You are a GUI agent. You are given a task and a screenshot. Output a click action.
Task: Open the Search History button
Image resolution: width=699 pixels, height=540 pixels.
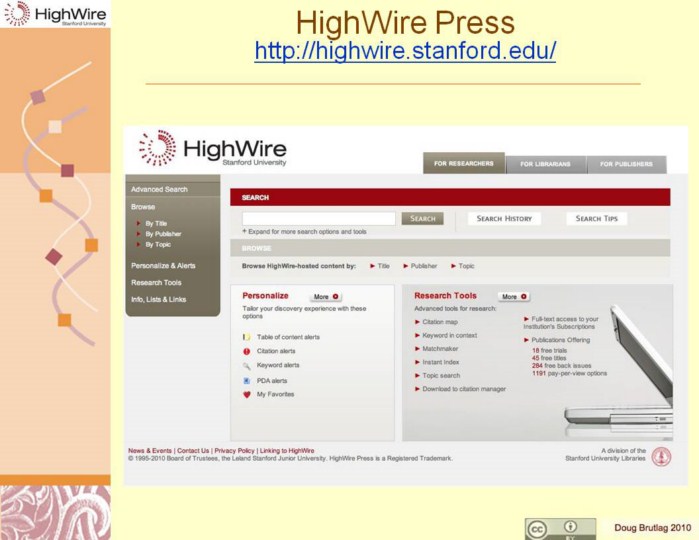(x=504, y=218)
